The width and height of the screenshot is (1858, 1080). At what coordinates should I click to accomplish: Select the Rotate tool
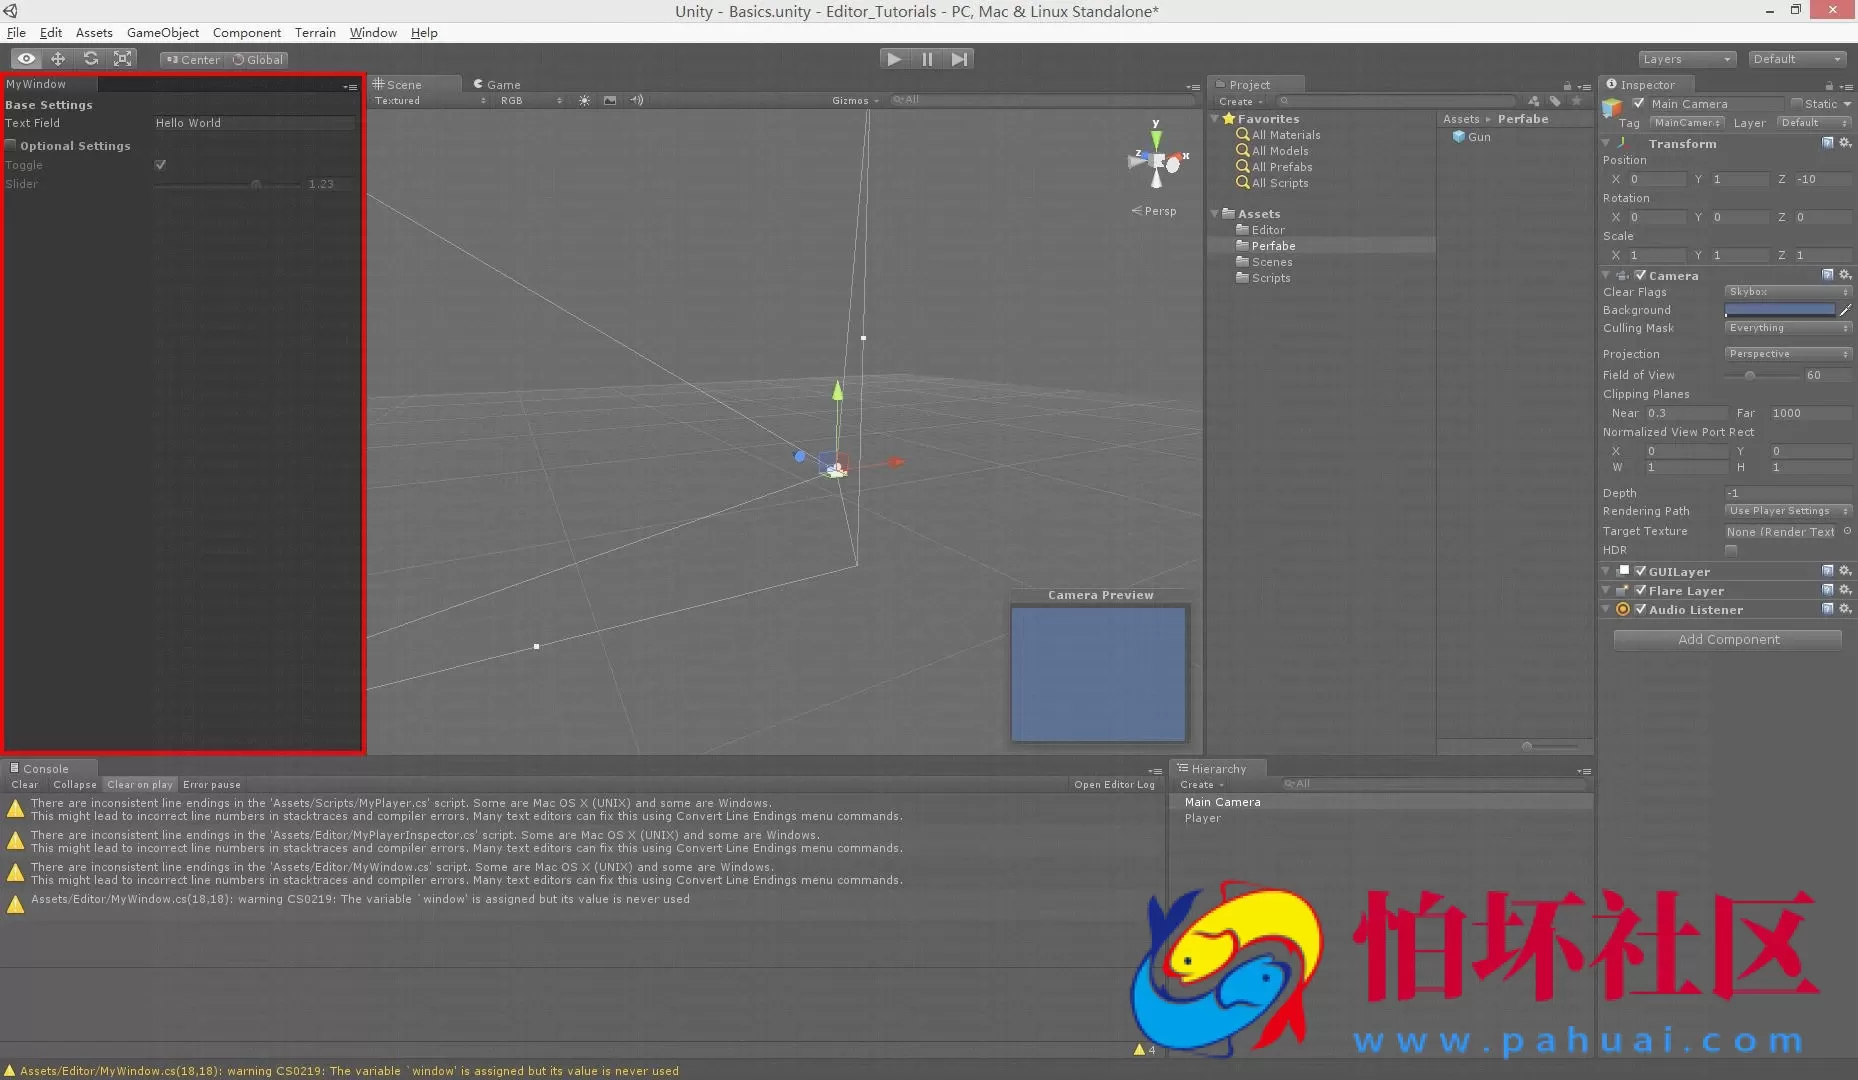click(x=90, y=59)
